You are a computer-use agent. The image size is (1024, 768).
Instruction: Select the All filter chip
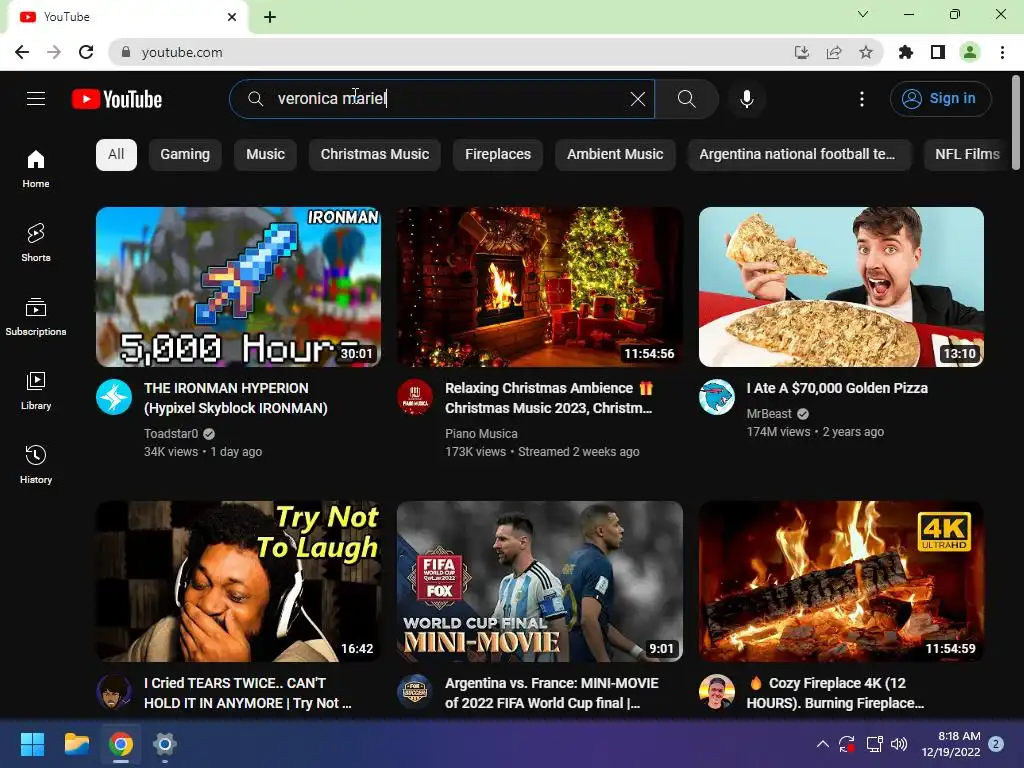[116, 155]
